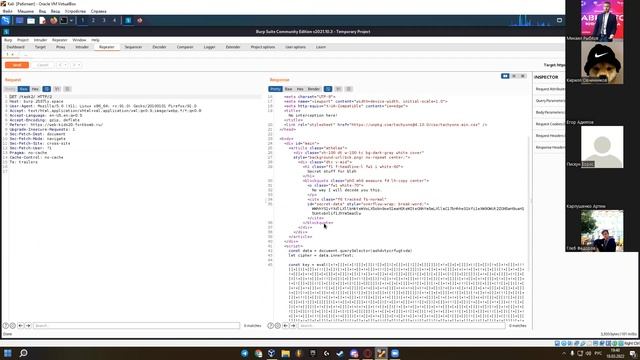Toggle non-printable characters in Response
Screen dimensions: 640x360
click(x=338, y=89)
